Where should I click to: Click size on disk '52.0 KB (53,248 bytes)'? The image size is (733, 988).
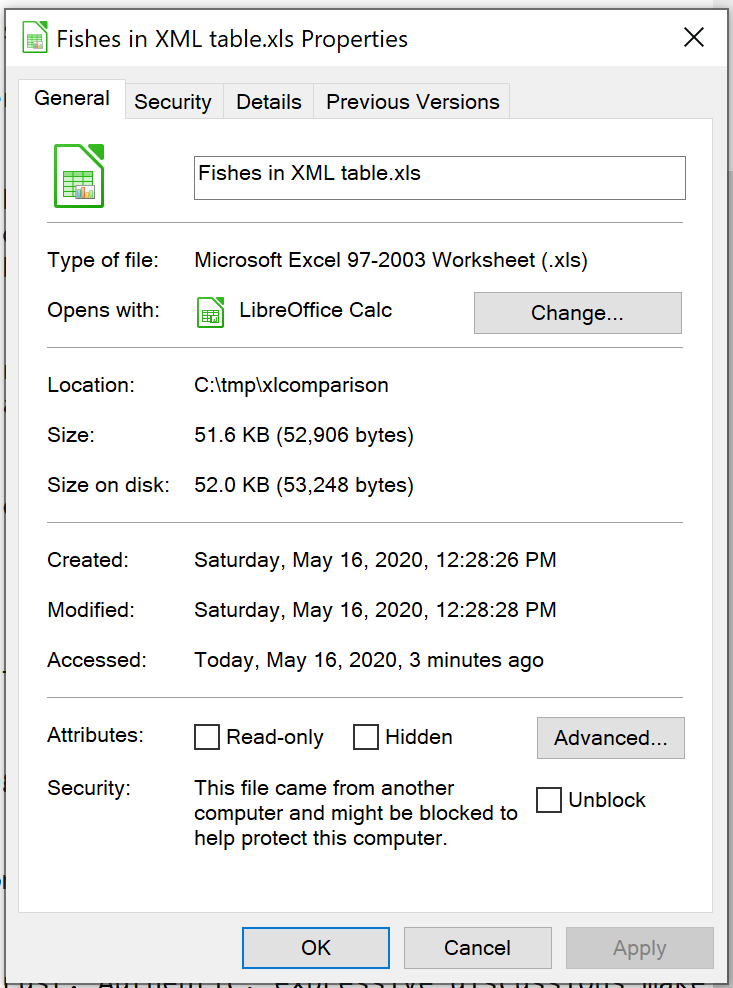(304, 485)
